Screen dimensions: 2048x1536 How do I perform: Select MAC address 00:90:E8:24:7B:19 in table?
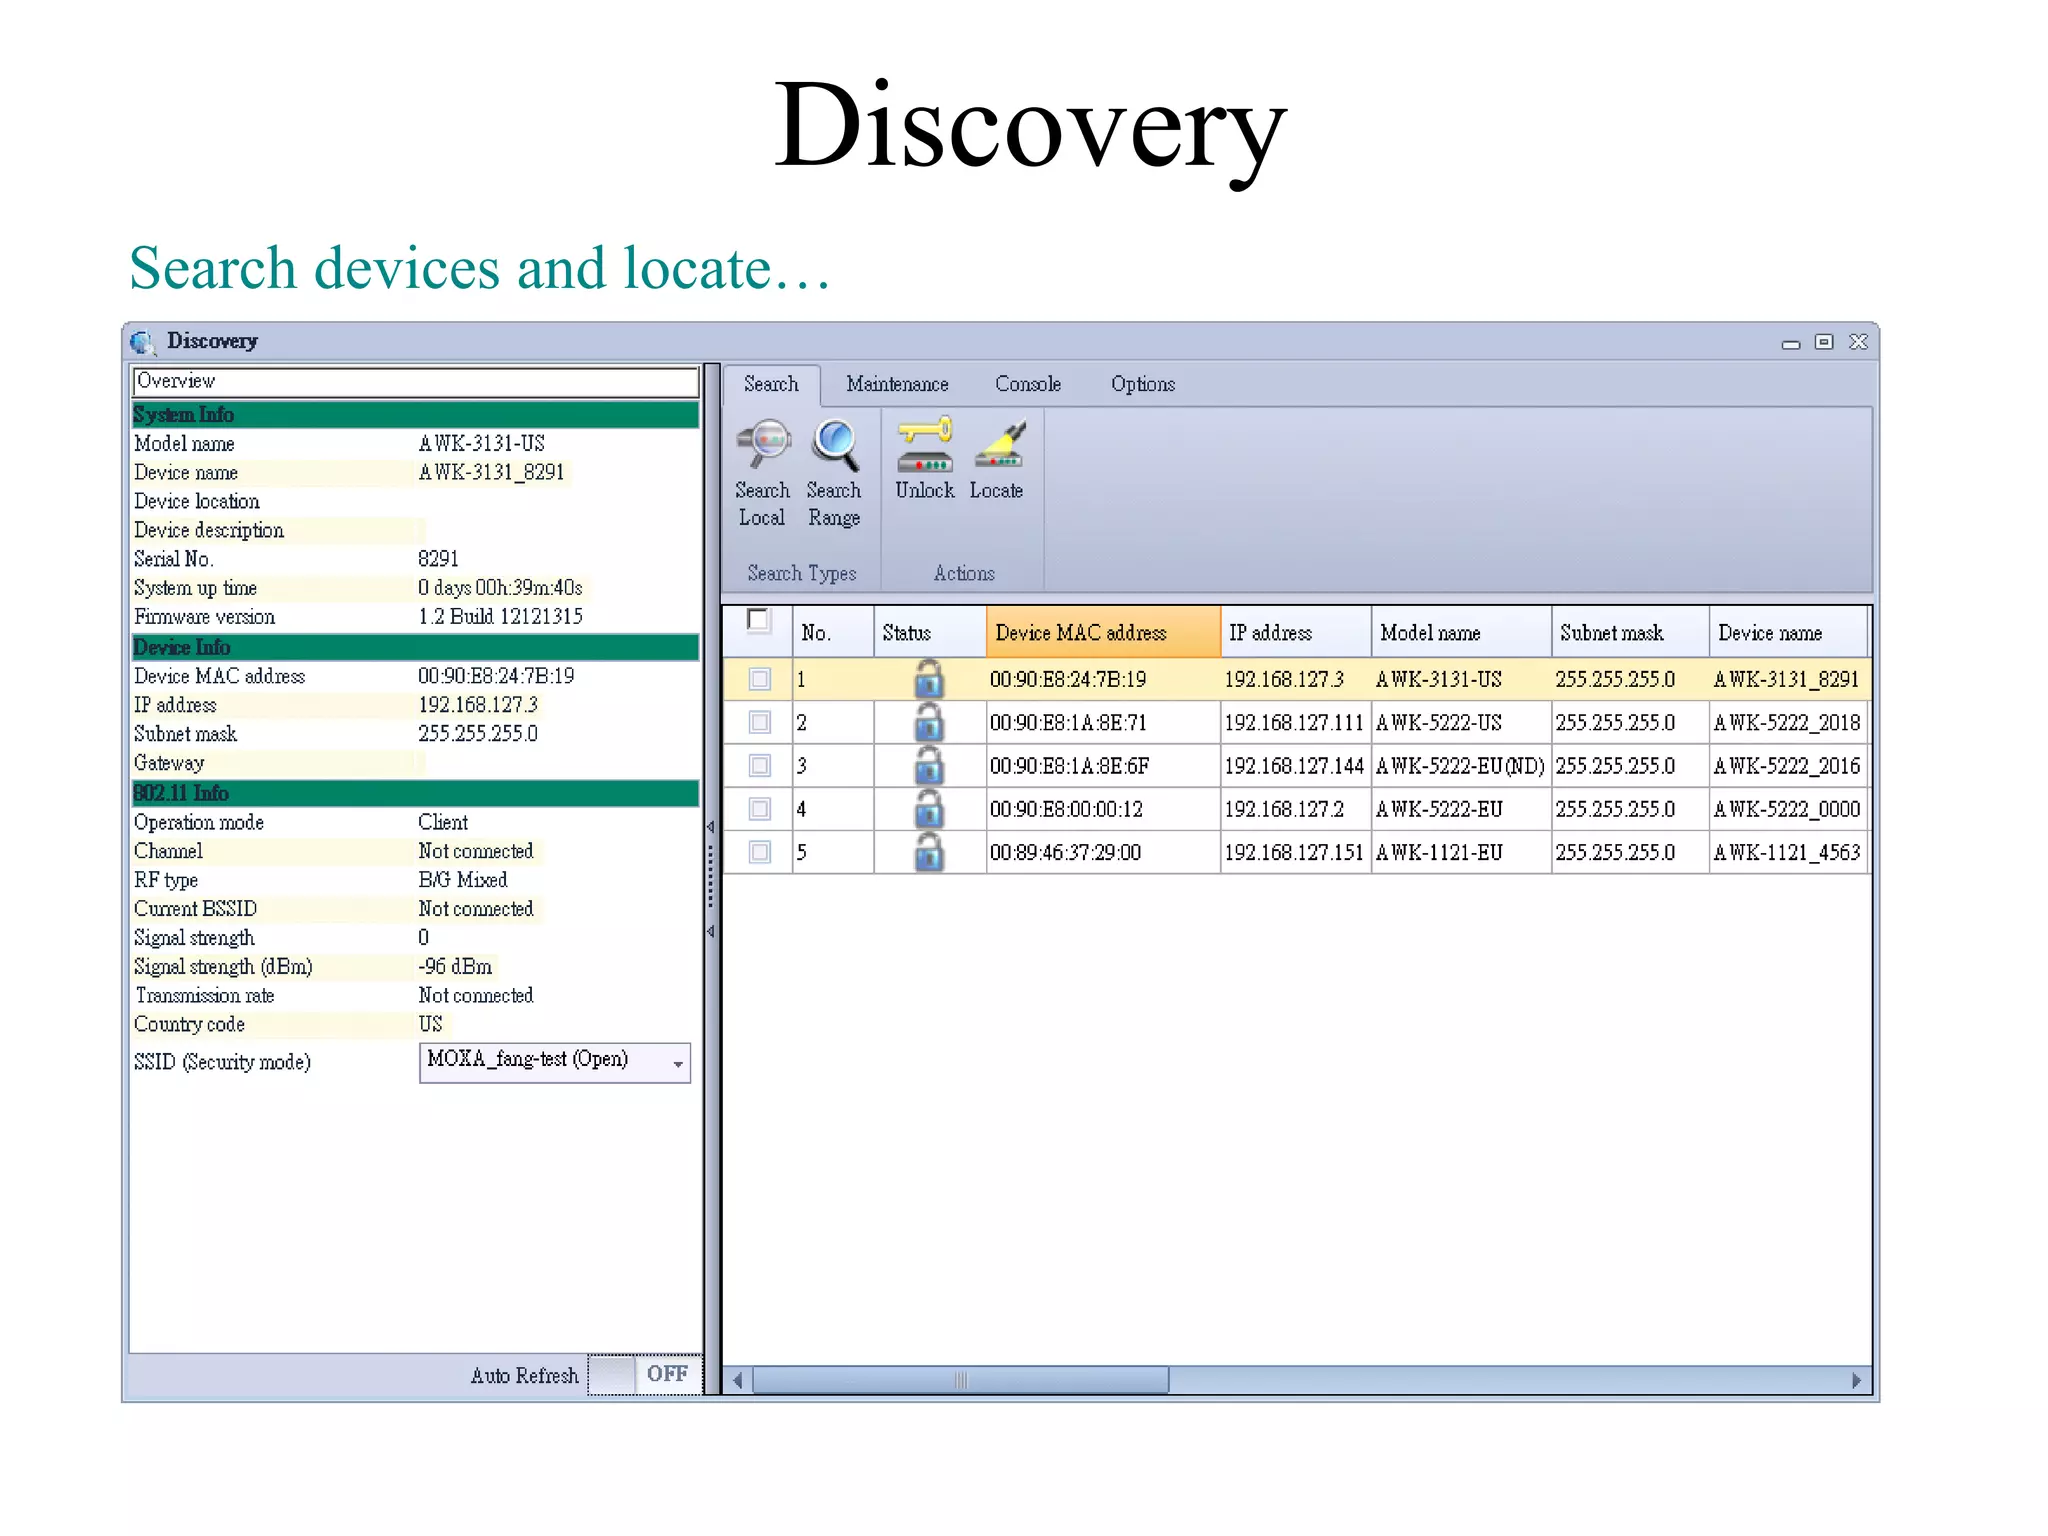(1068, 680)
